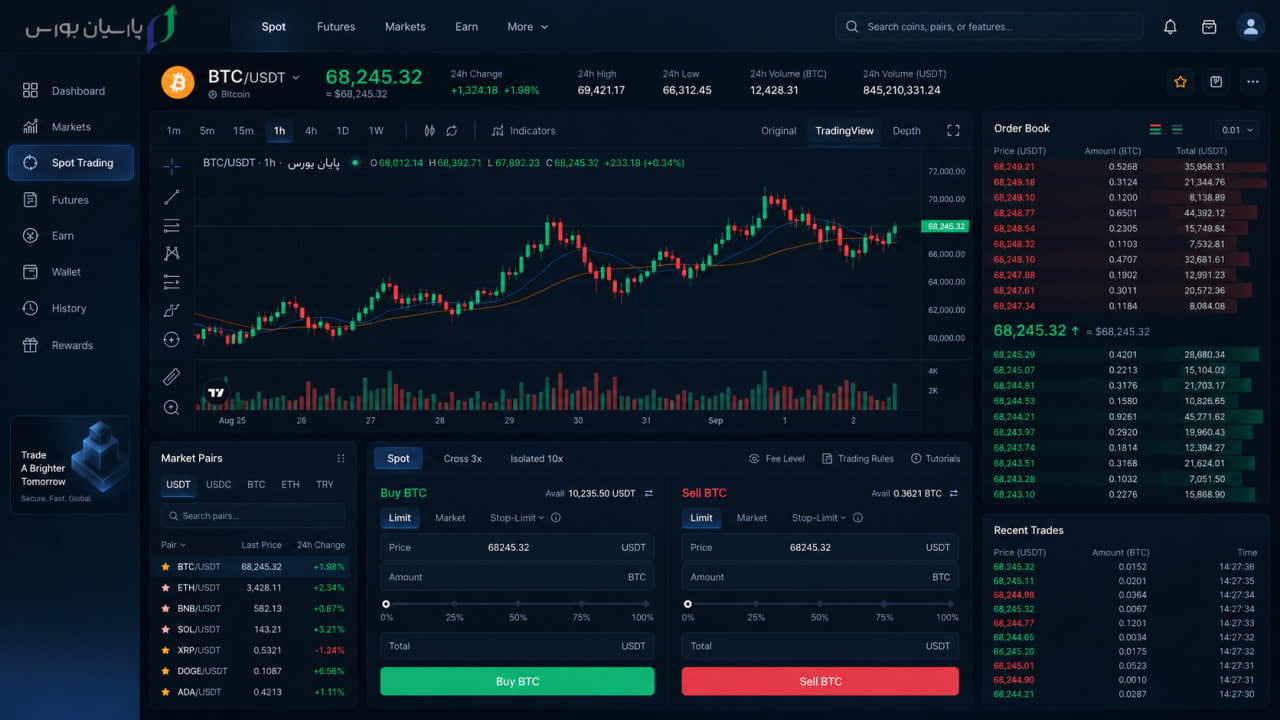The height and width of the screenshot is (720, 1280).
Task: Expand the More menu in top navigation
Action: click(x=528, y=27)
